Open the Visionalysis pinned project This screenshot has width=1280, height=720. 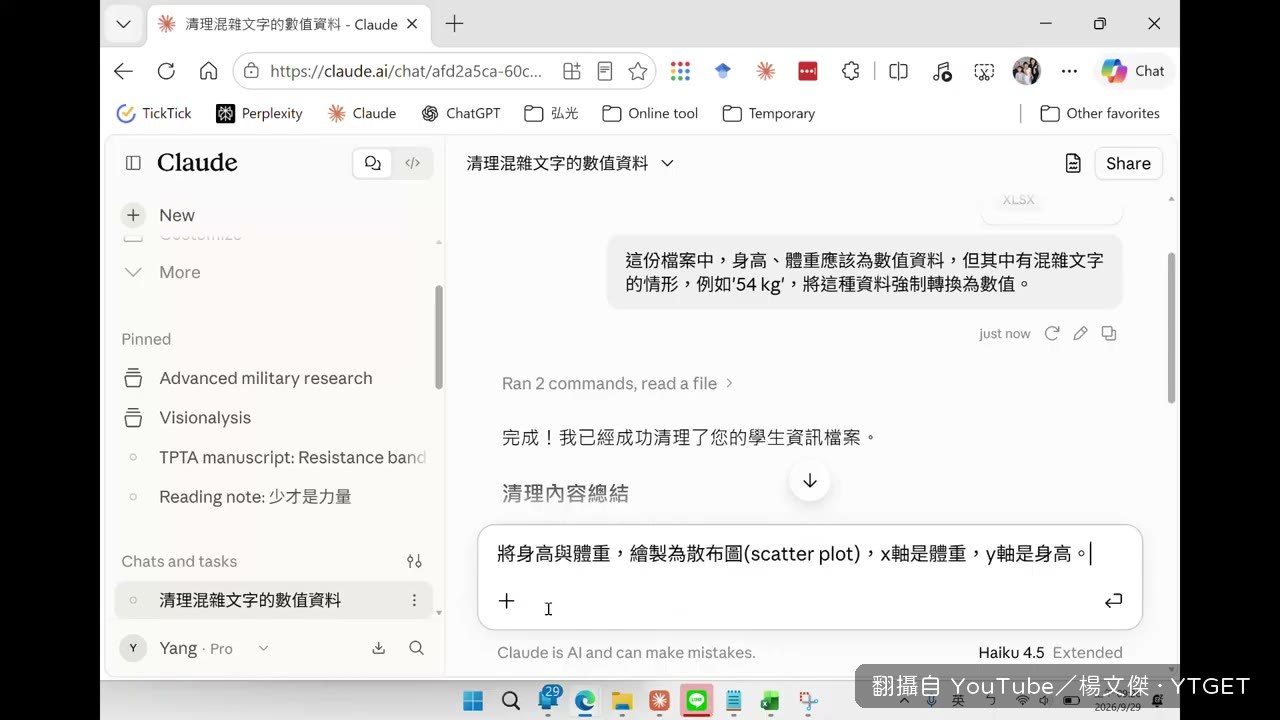[x=205, y=417]
